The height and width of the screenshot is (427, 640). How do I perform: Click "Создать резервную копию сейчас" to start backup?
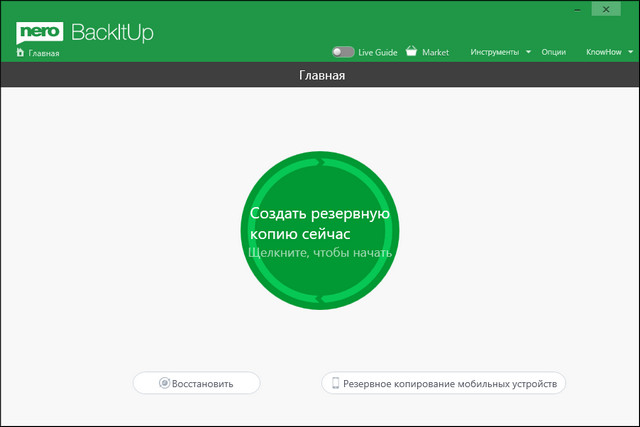pos(319,223)
